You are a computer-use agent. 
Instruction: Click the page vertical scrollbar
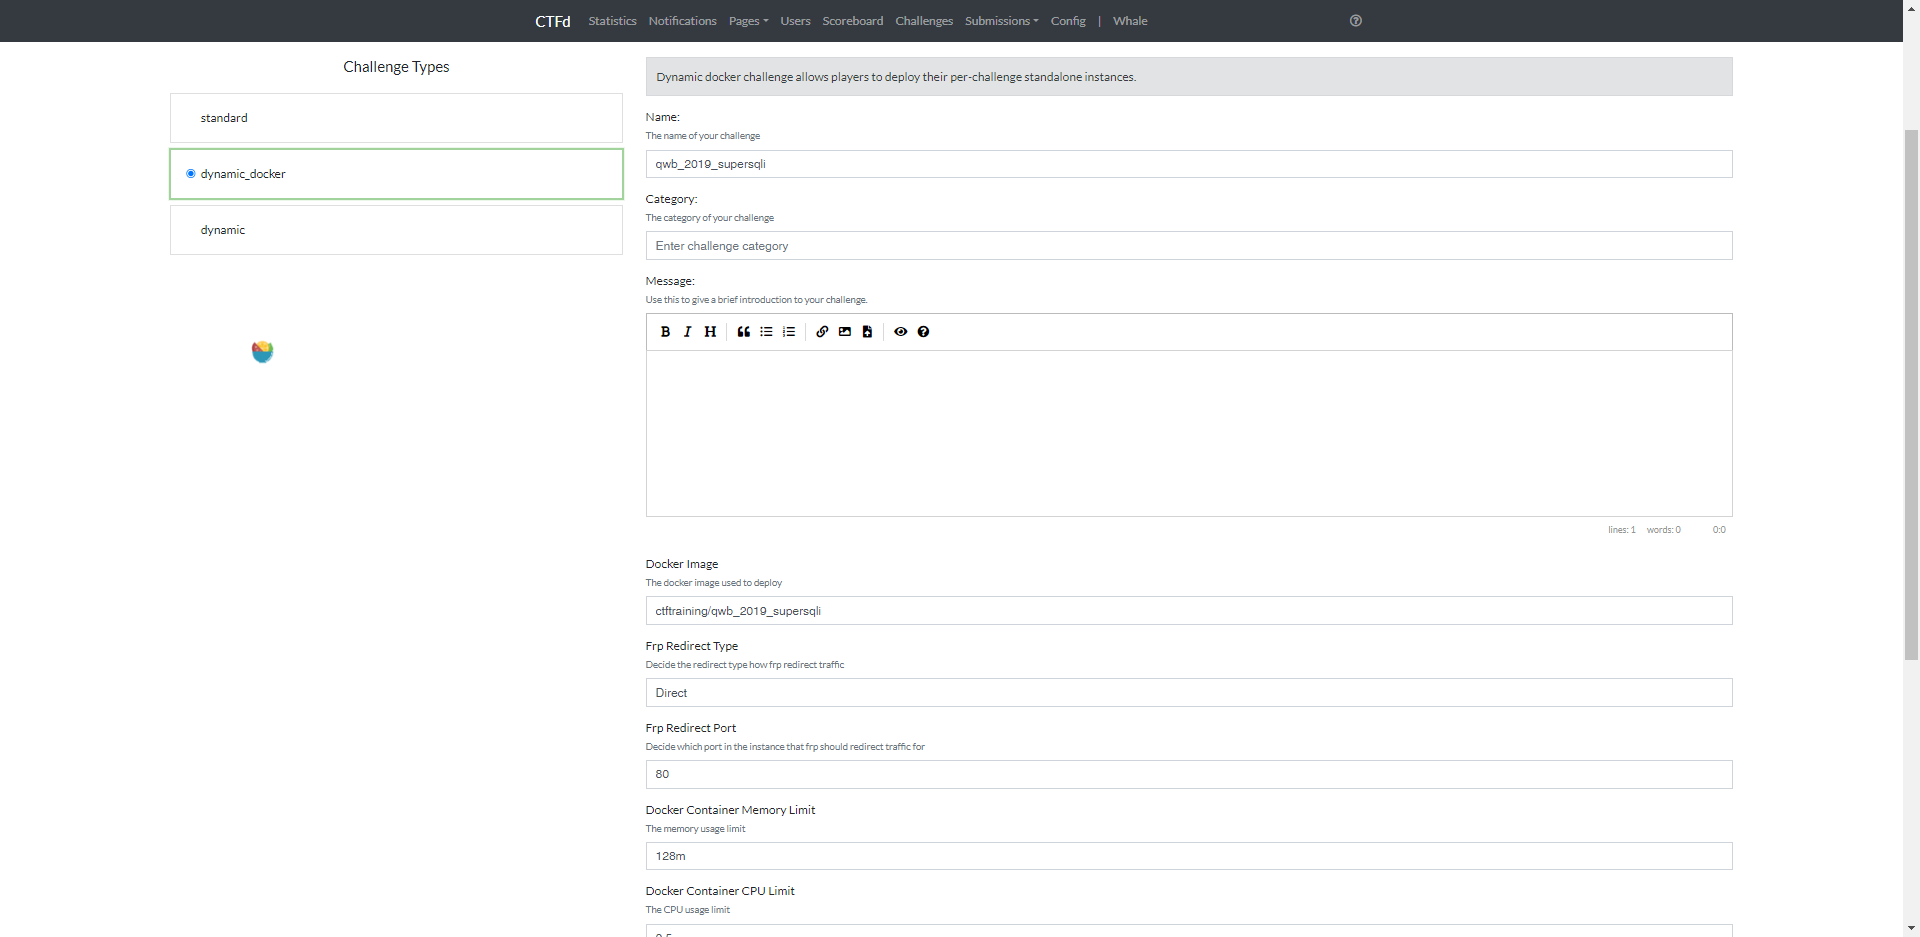tap(1911, 395)
